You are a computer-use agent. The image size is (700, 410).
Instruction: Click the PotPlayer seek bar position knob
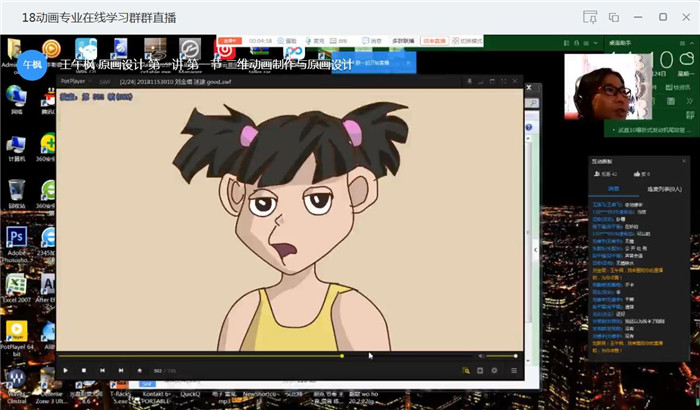(x=342, y=356)
